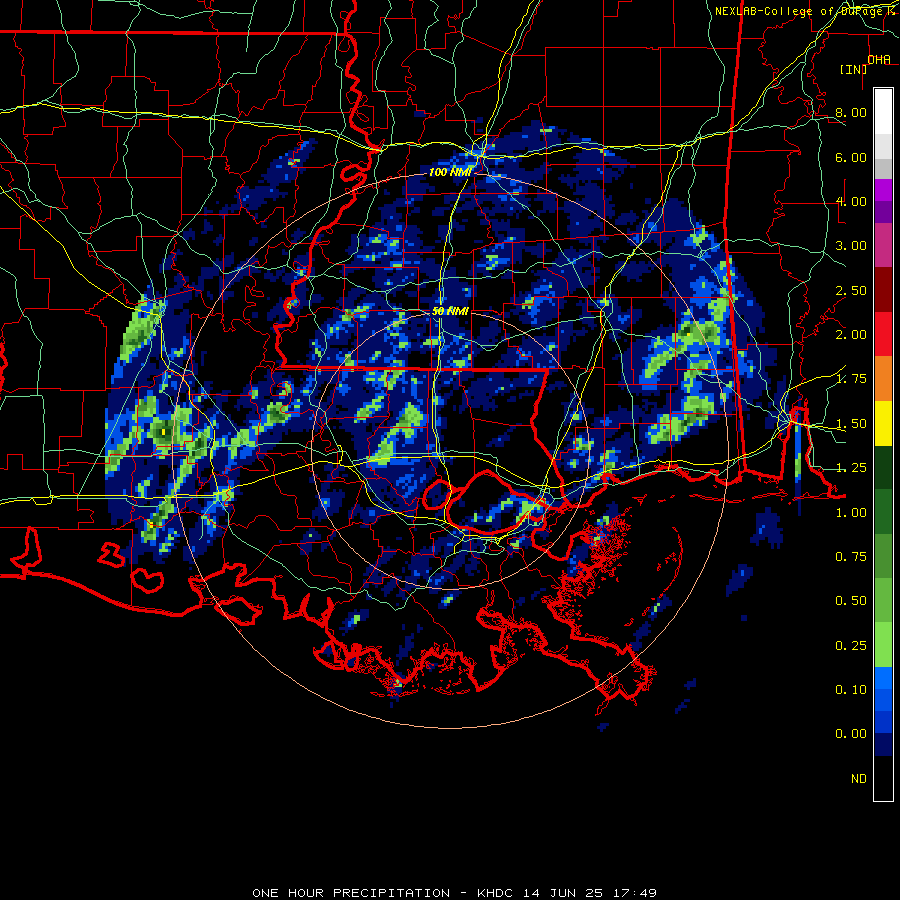Image resolution: width=900 pixels, height=900 pixels.
Task: Pick the white swatch on the color scale
Action: (x=883, y=112)
